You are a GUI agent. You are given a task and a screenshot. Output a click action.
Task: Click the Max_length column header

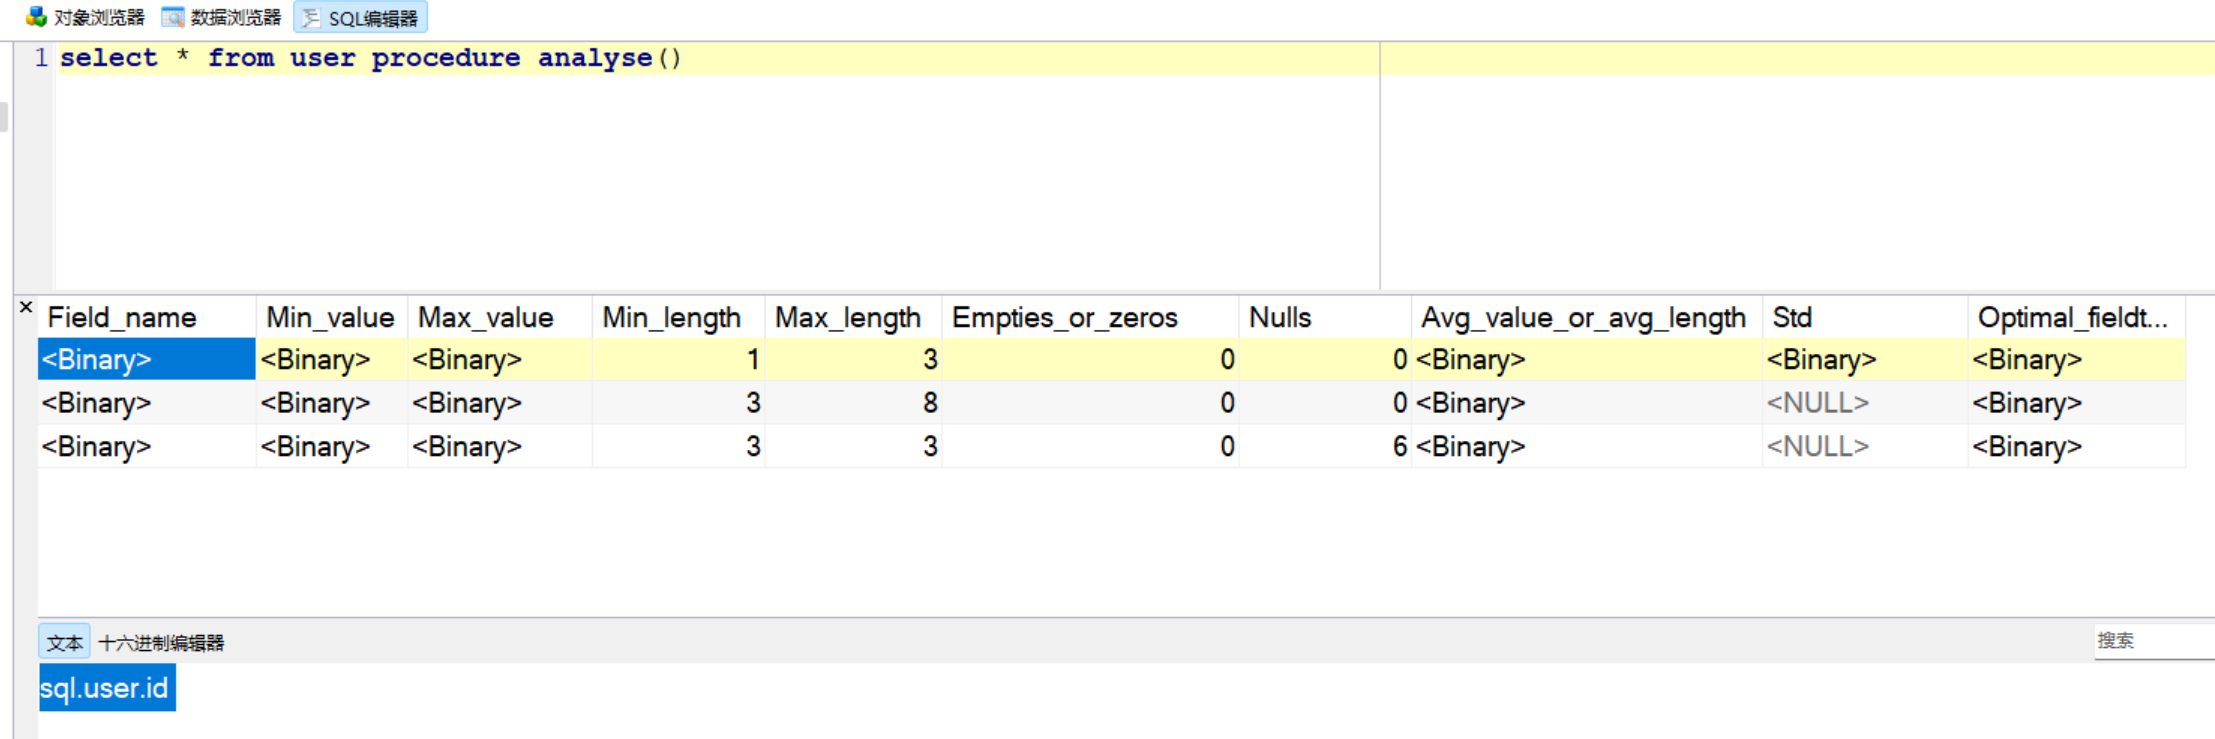coord(854,317)
